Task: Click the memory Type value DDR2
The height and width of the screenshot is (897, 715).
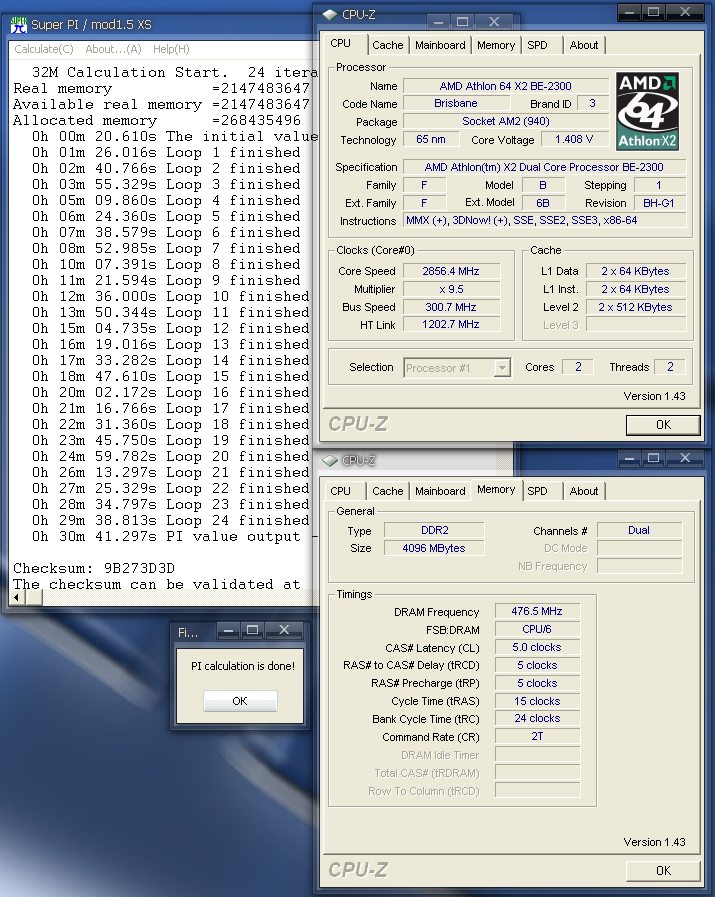Action: coord(434,530)
